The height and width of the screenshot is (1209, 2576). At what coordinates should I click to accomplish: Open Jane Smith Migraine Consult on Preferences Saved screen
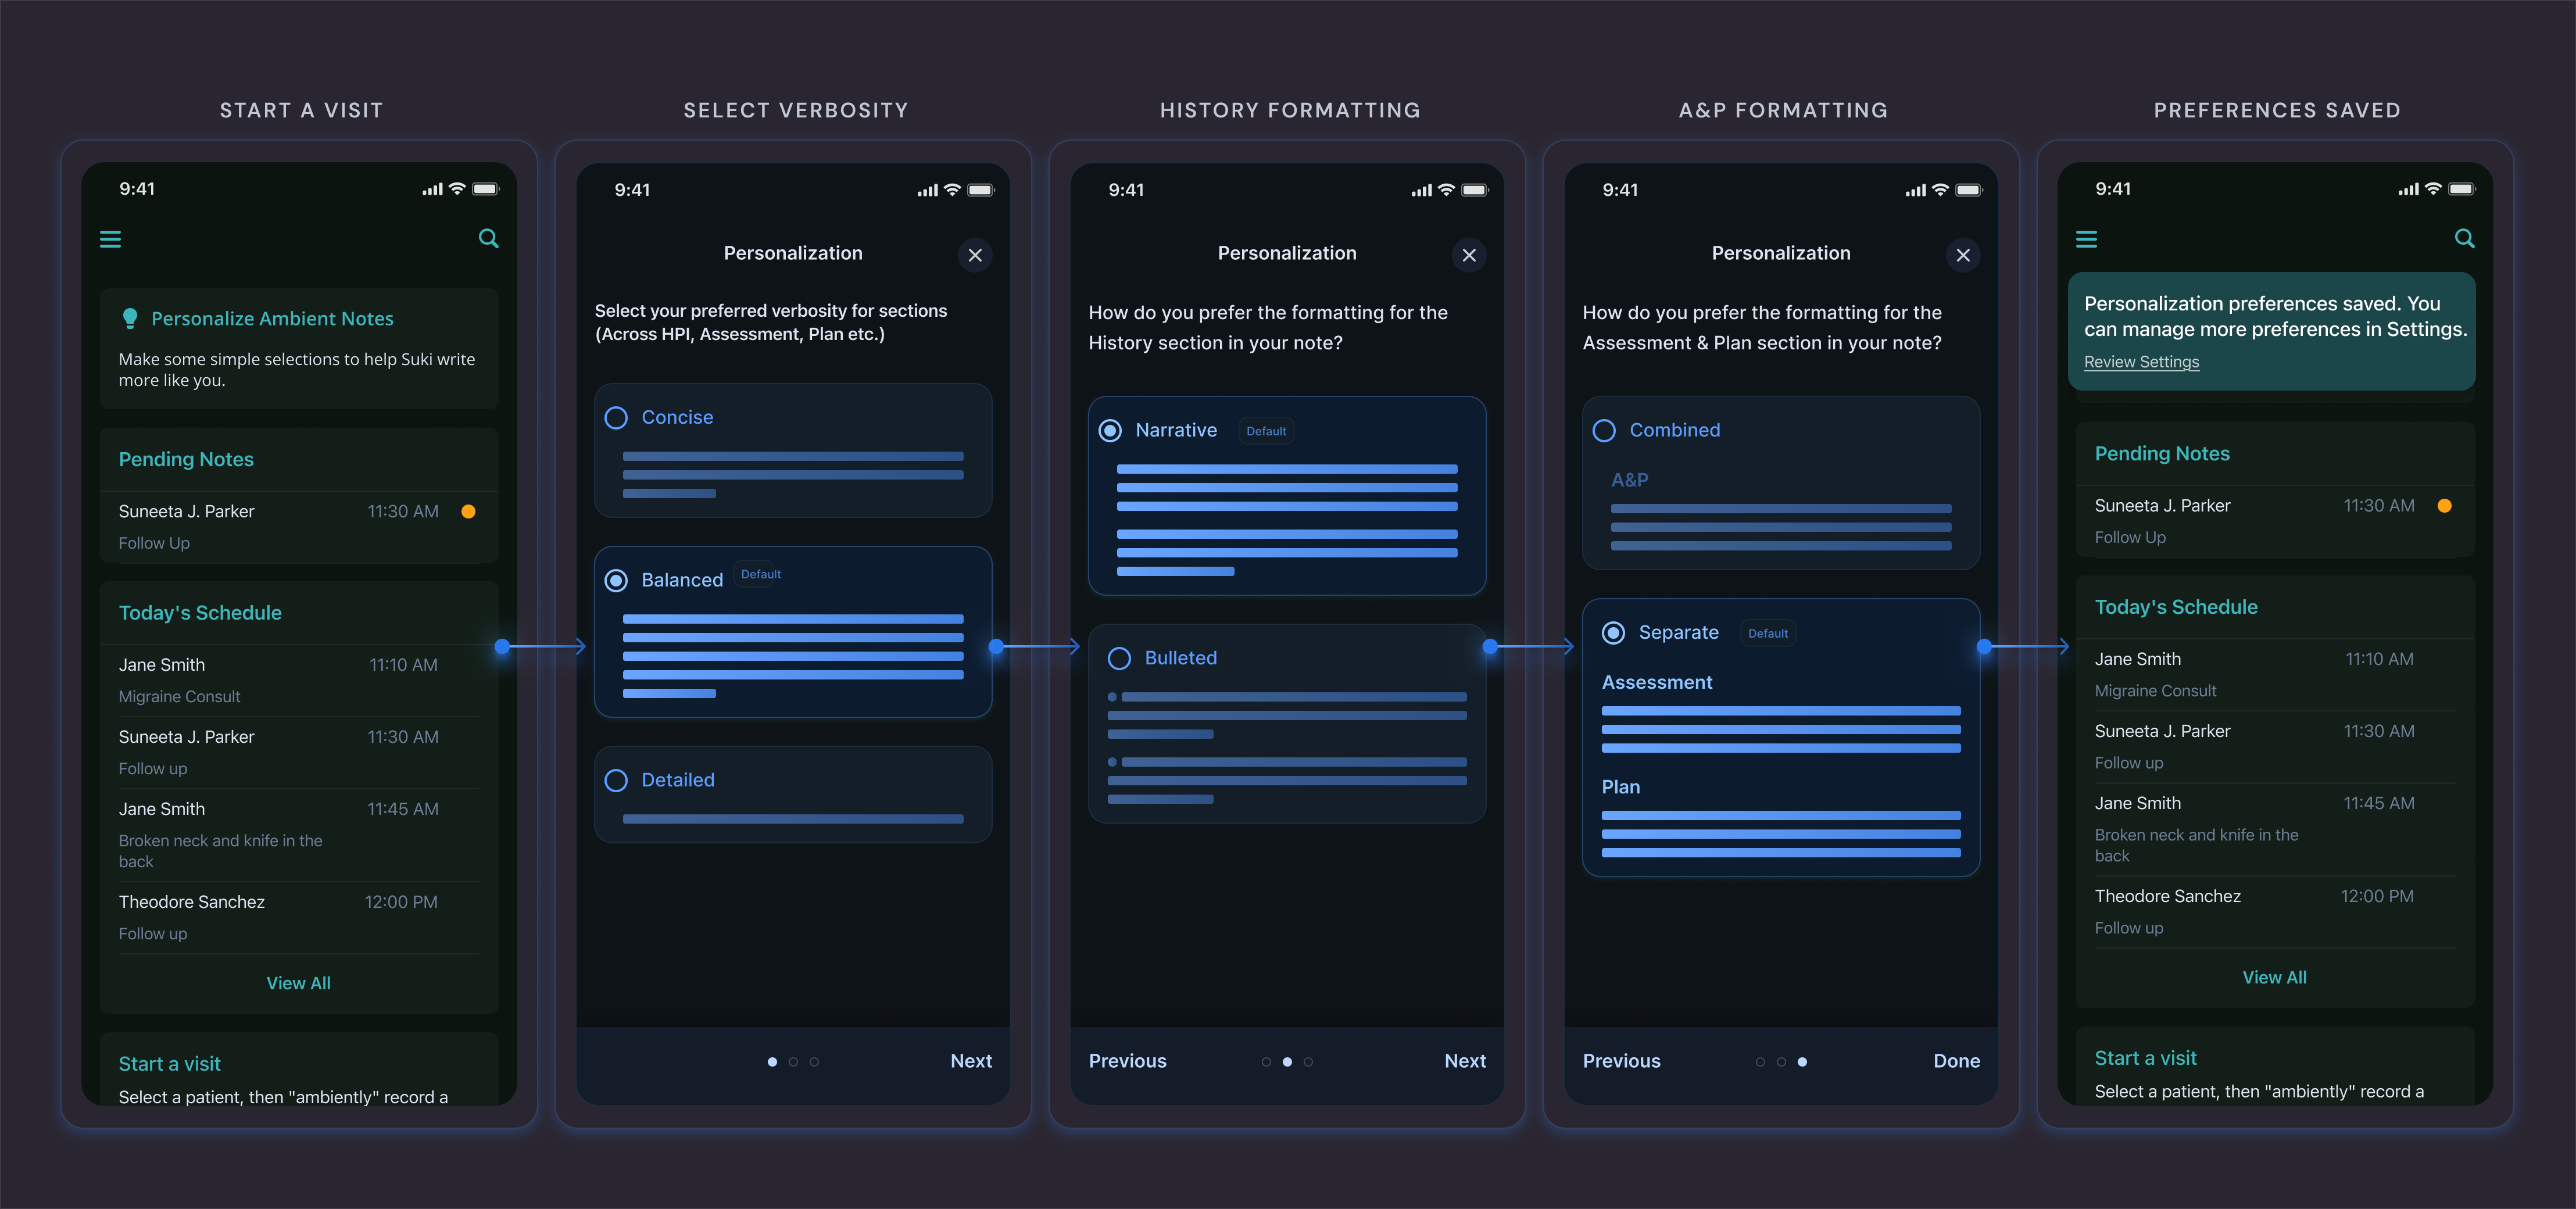(x=2275, y=674)
